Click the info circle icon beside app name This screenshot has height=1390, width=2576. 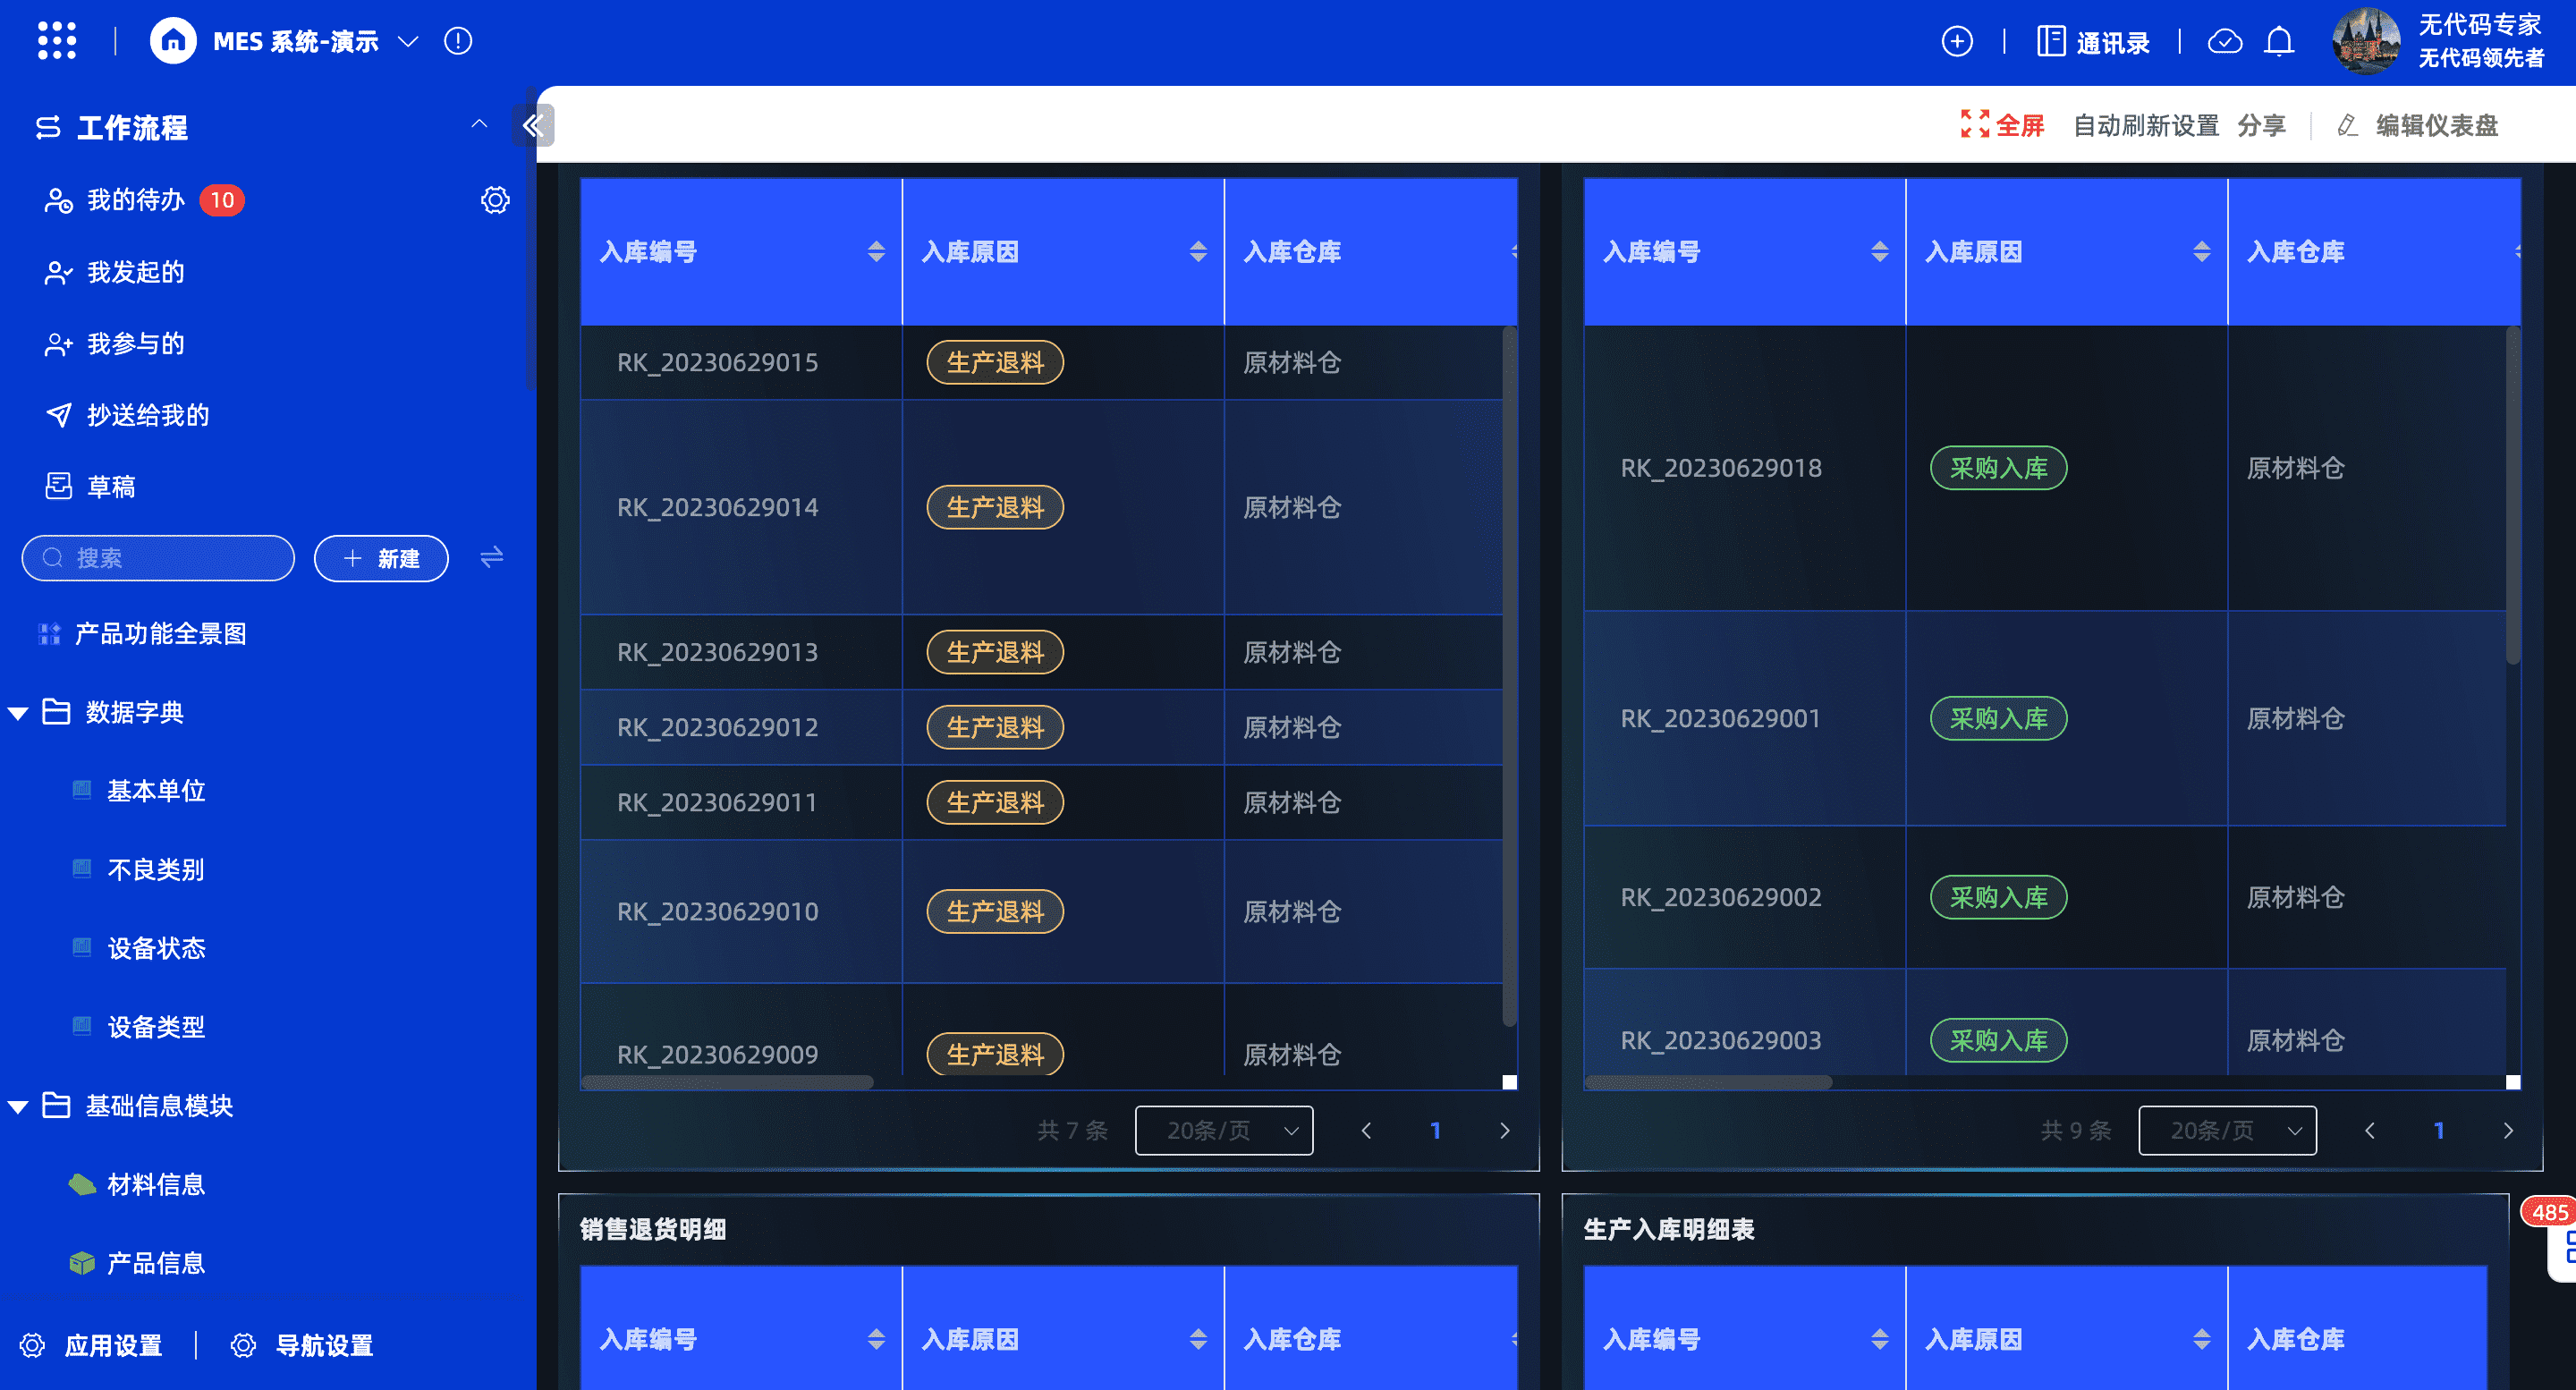tap(458, 41)
